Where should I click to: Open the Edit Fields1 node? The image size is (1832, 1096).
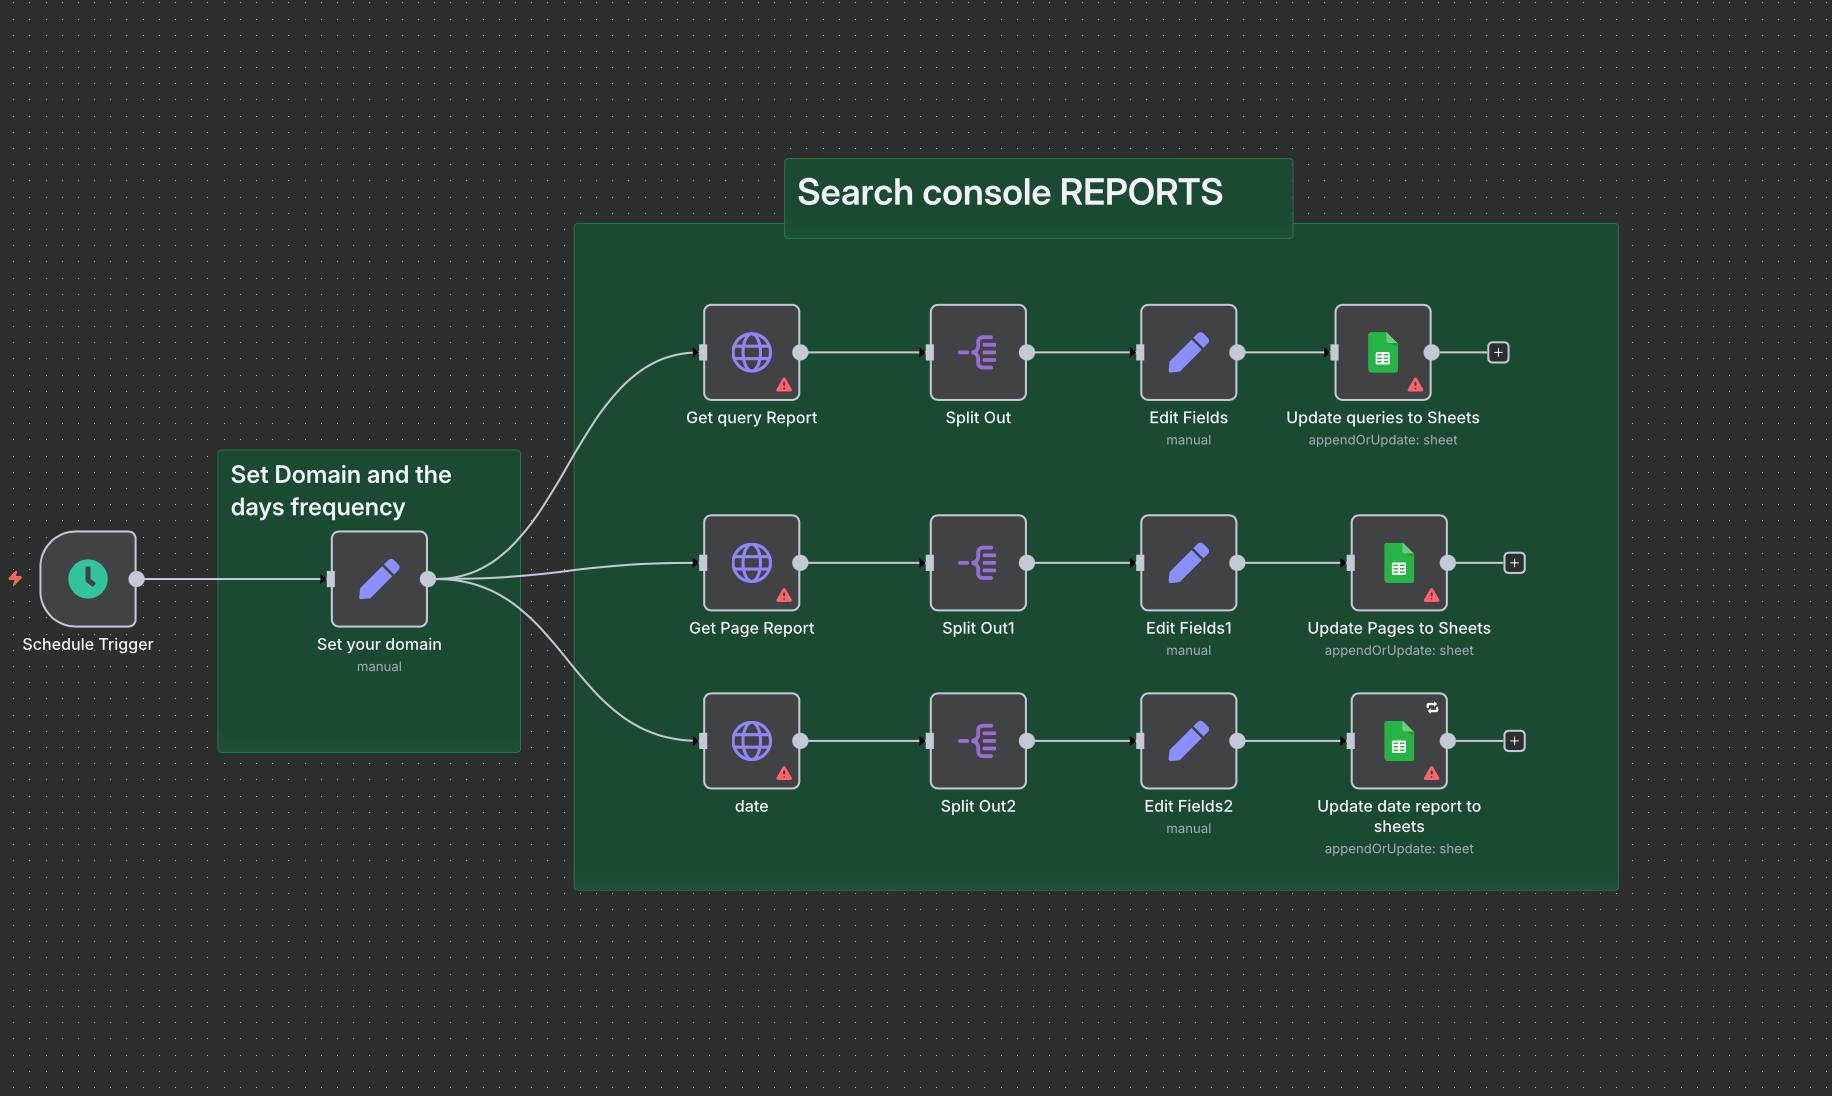[x=1188, y=563]
